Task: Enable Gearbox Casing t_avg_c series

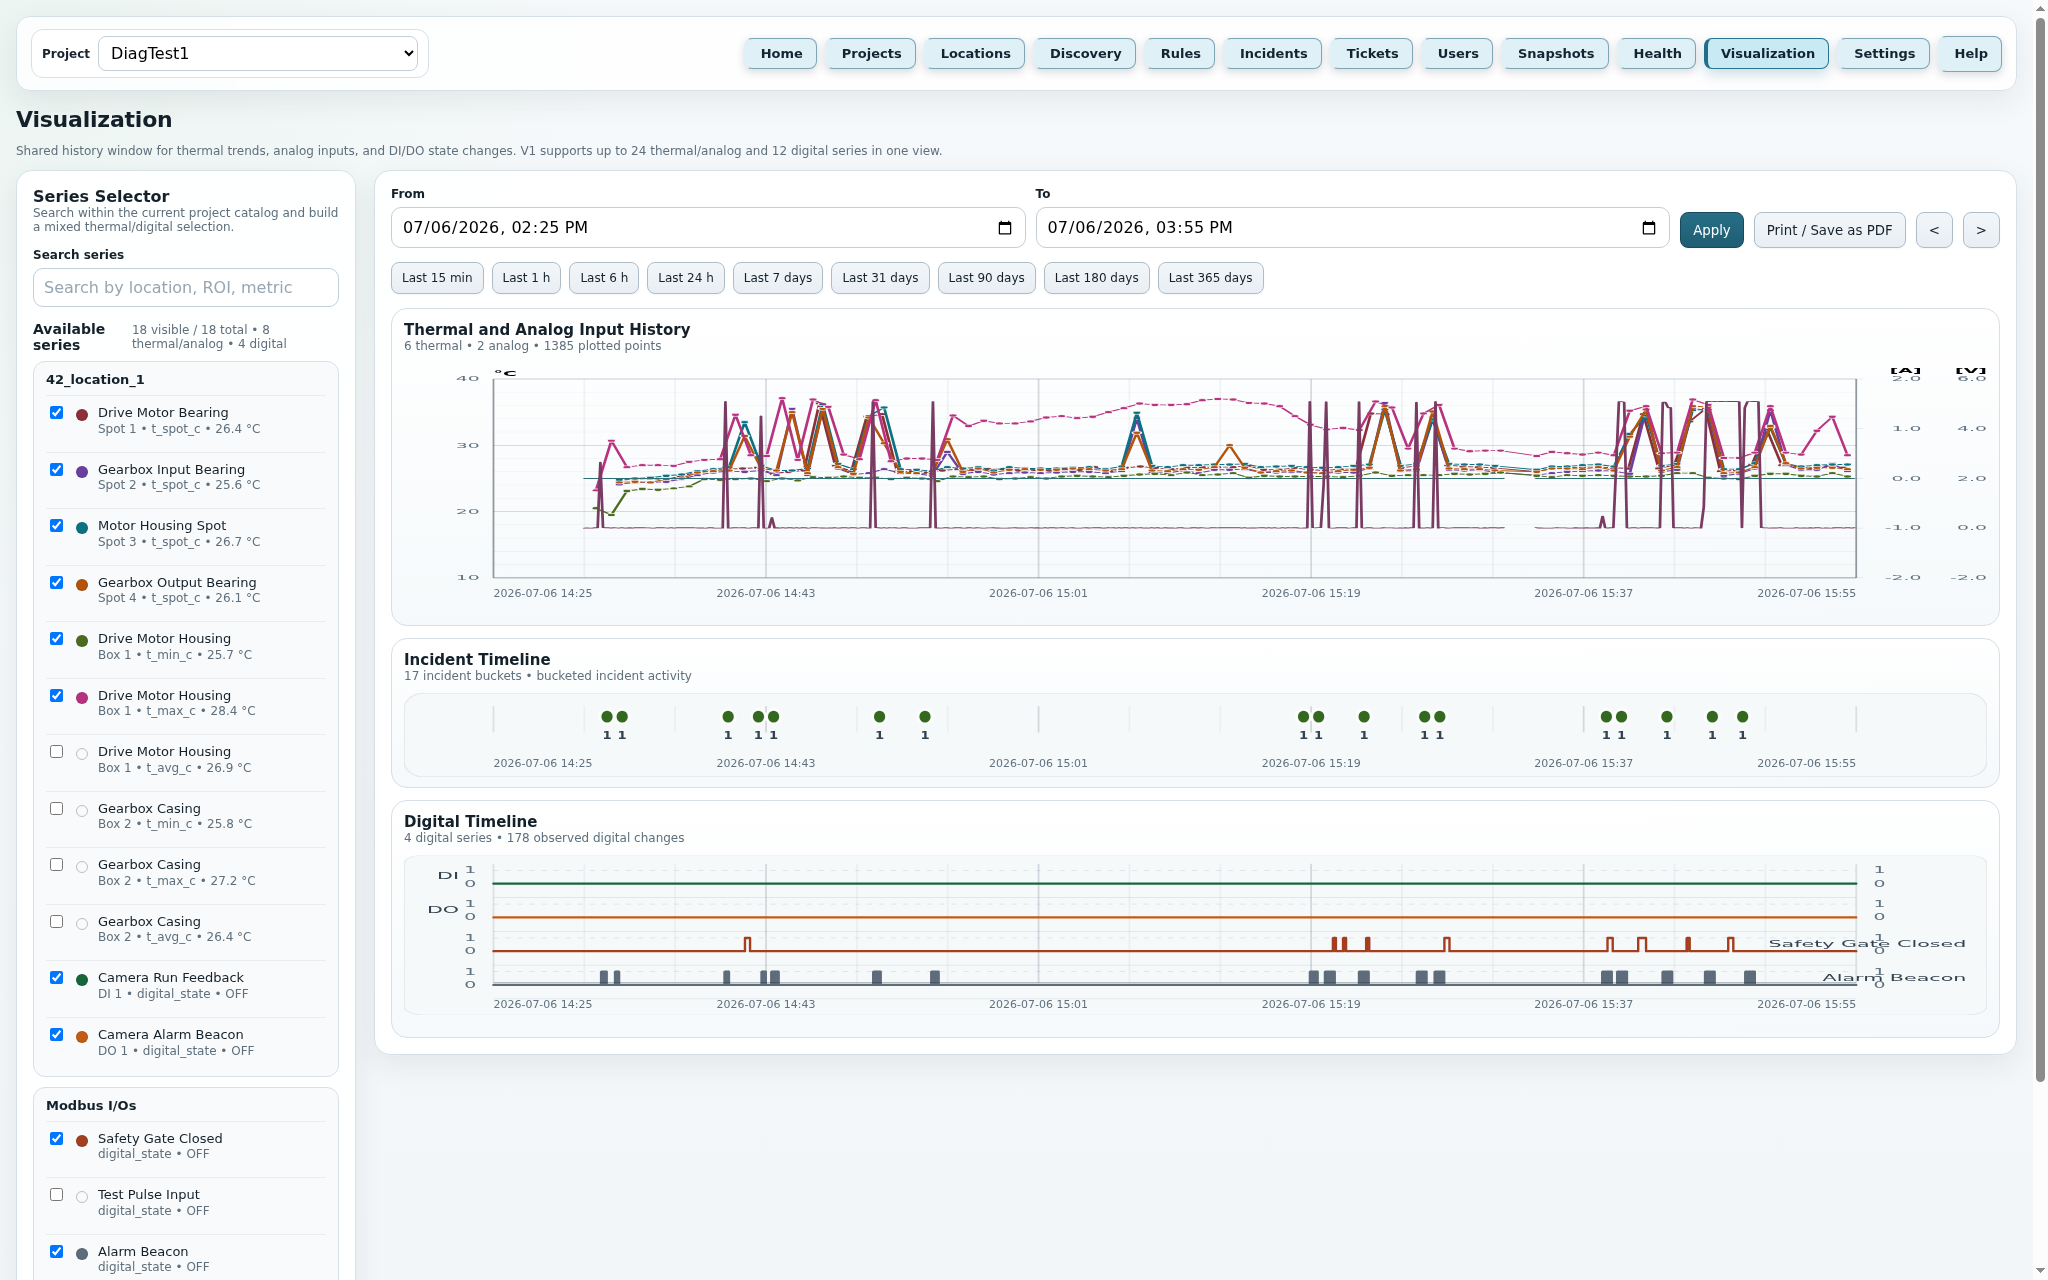Action: tap(56, 922)
